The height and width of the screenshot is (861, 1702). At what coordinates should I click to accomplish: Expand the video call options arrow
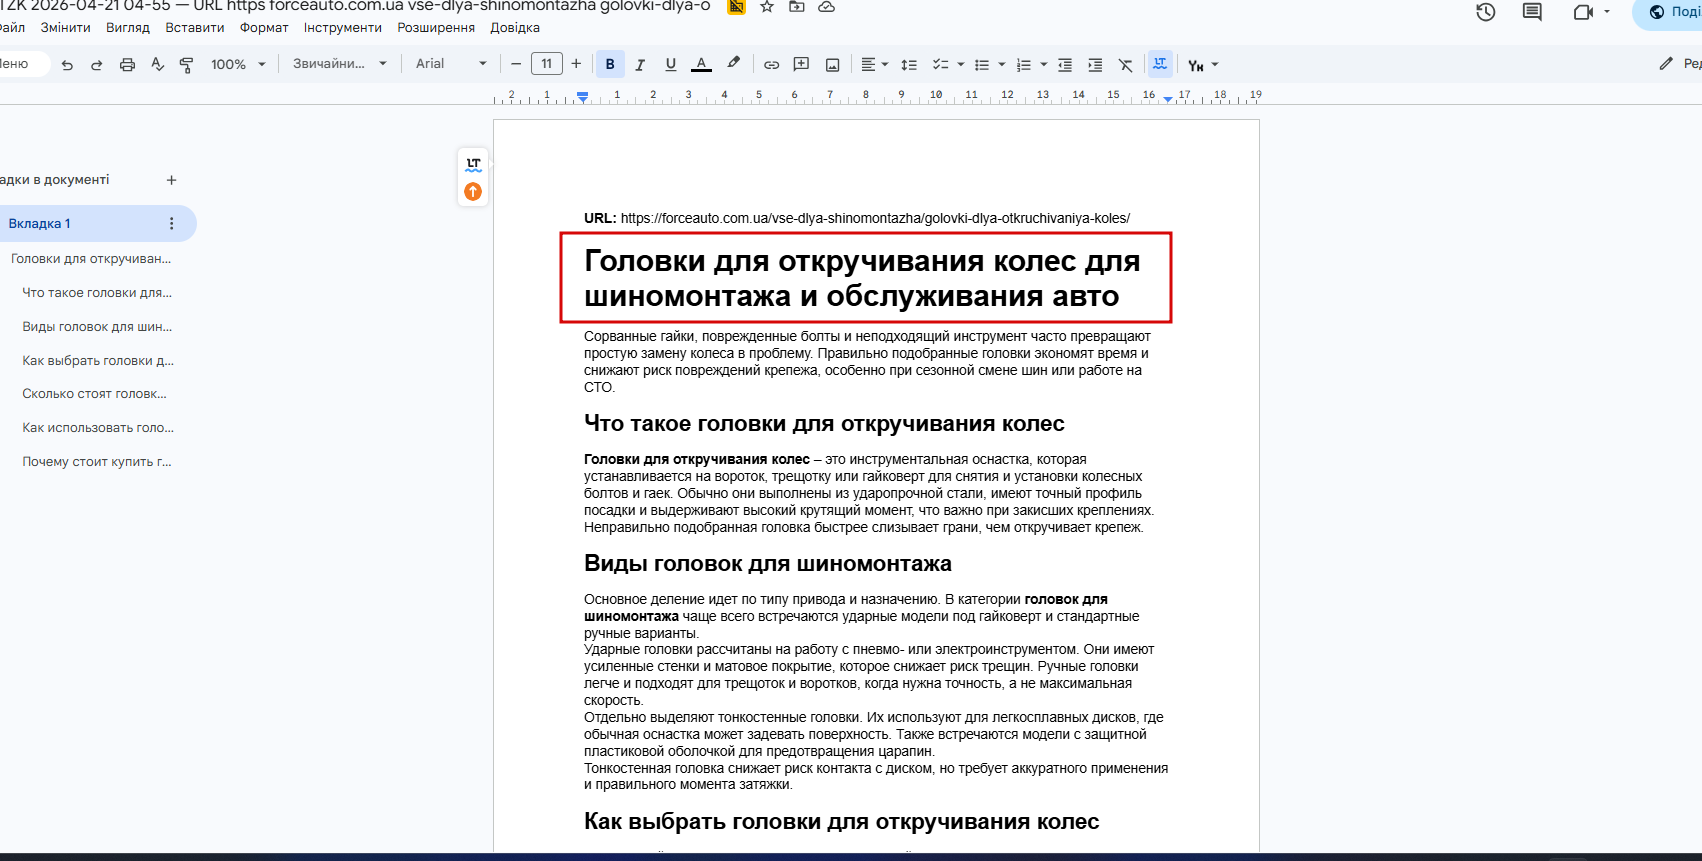coord(1607,12)
